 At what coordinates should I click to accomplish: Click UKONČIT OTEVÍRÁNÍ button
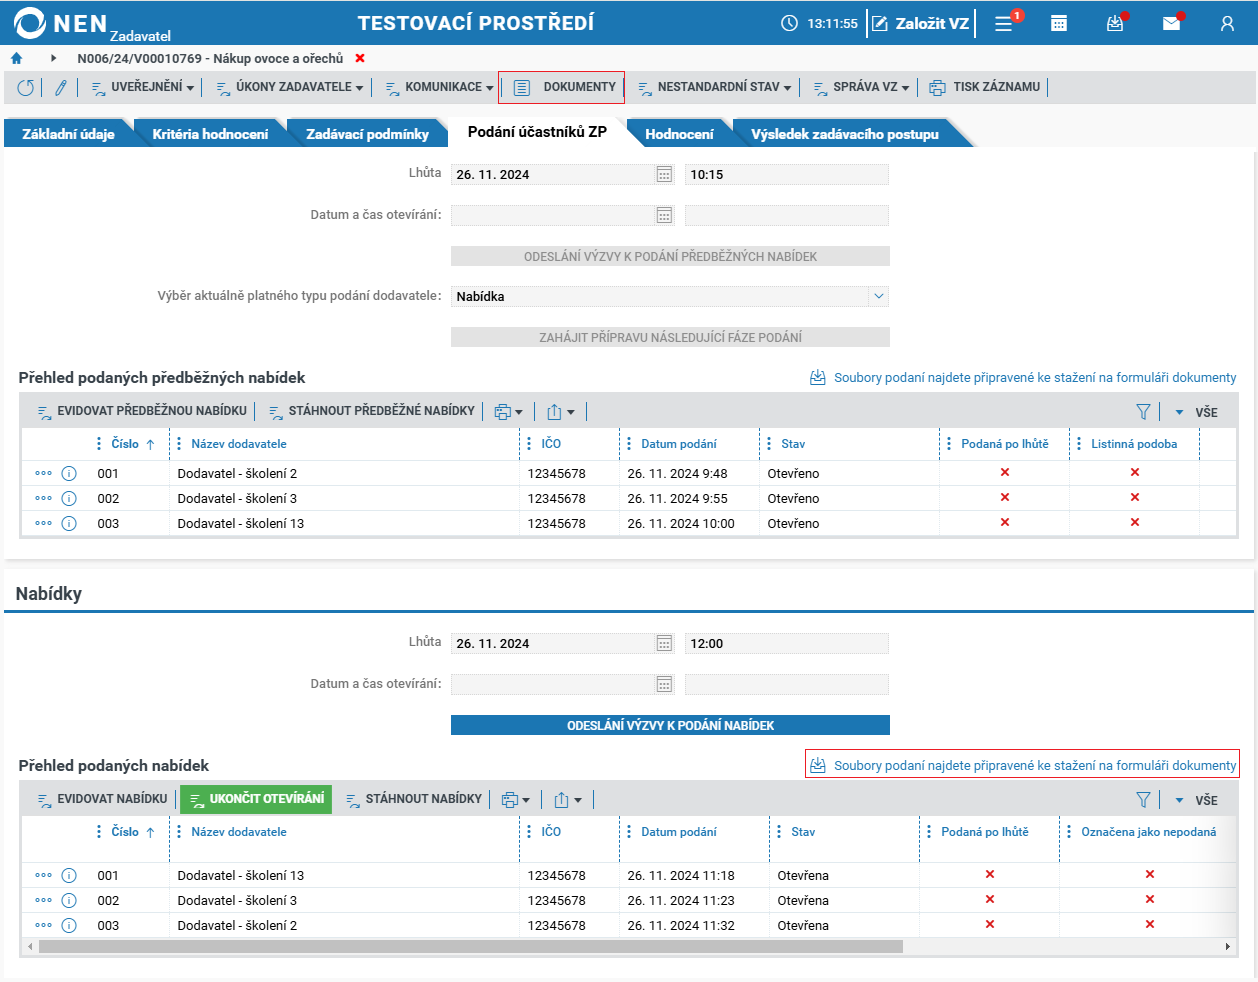pos(256,799)
